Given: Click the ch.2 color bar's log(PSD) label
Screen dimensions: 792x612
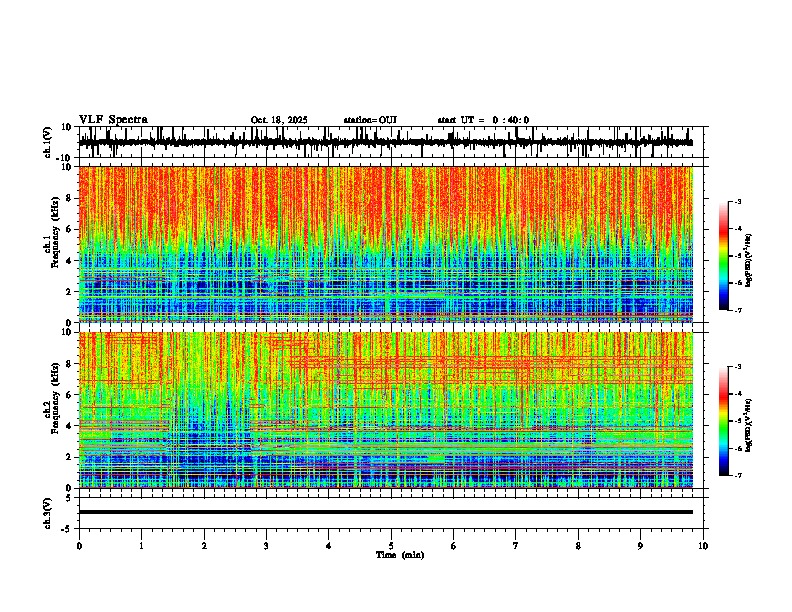Looking at the screenshot, I should click(x=749, y=426).
